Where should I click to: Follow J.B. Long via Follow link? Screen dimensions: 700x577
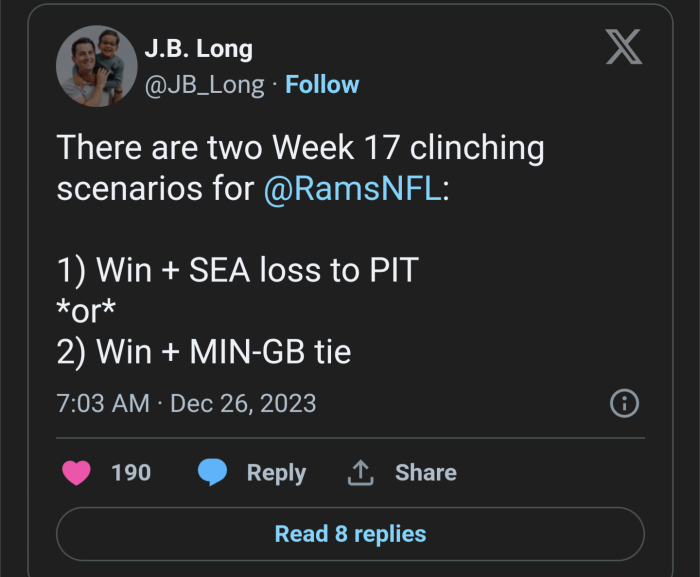[x=322, y=85]
